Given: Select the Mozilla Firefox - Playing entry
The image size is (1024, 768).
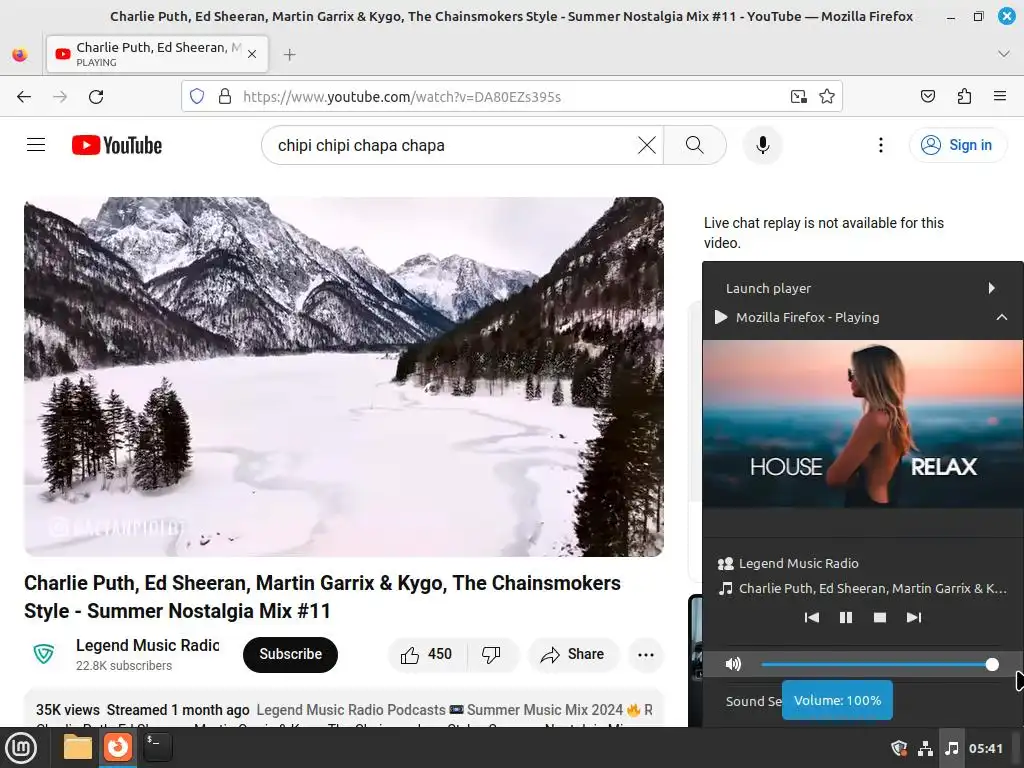Looking at the screenshot, I should pos(862,317).
